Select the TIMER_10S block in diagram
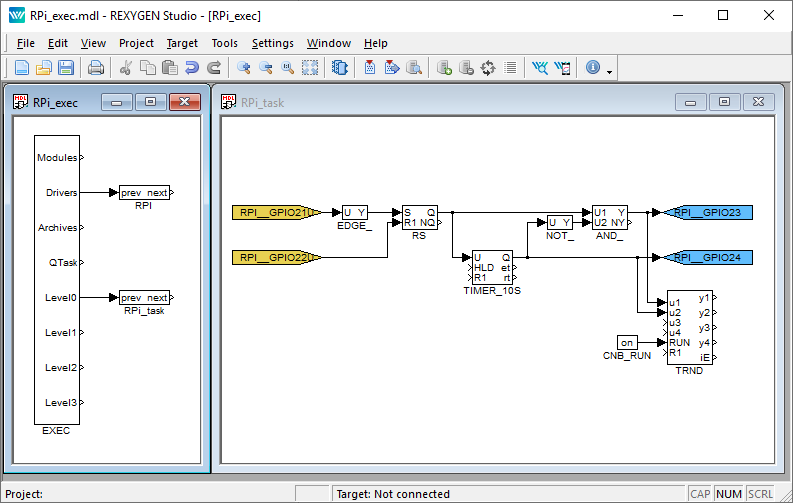 pos(492,266)
